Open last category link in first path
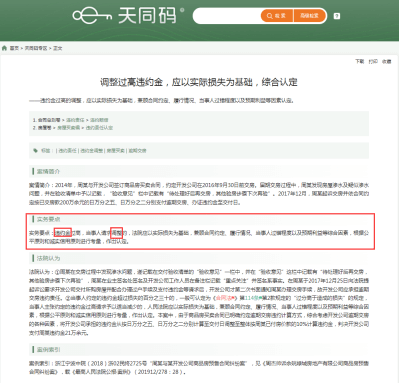 99,120
